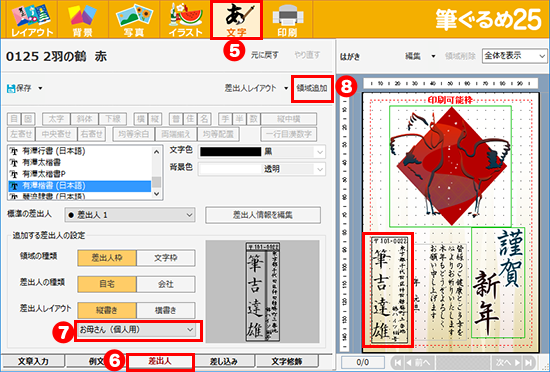Click やり直す redo
The image size is (550, 372).
coord(307,55)
